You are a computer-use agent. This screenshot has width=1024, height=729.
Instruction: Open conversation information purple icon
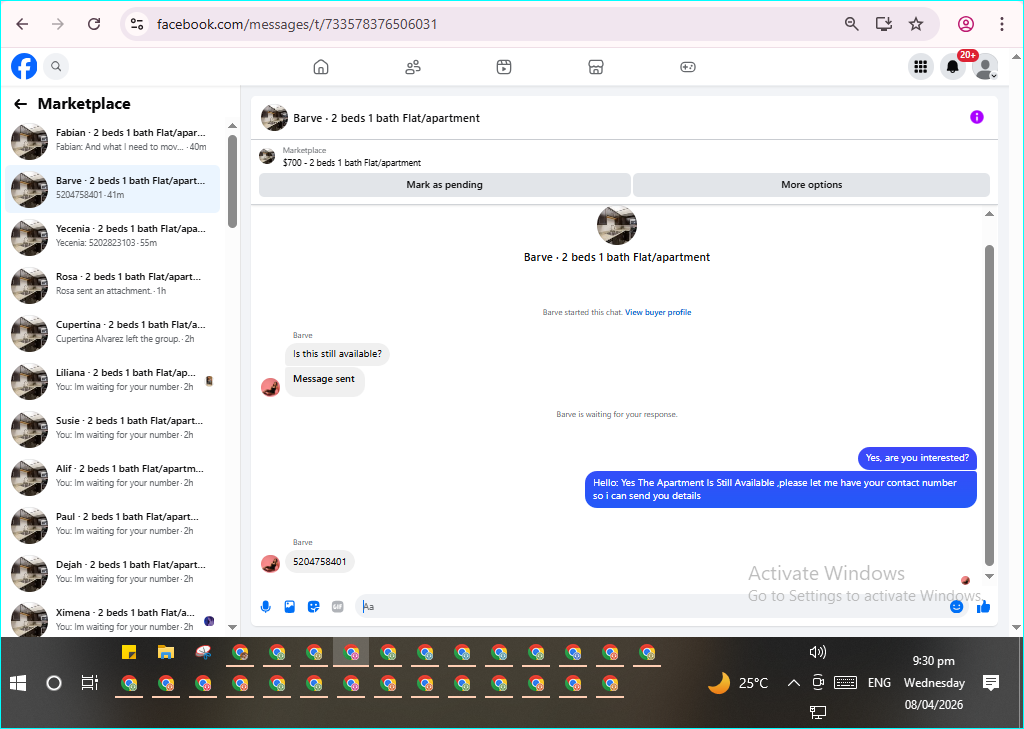tap(976, 118)
